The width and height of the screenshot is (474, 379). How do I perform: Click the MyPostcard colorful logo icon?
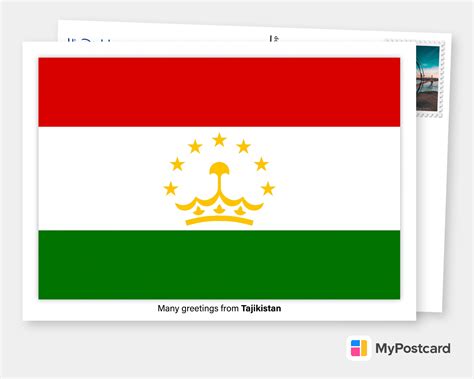359,348
